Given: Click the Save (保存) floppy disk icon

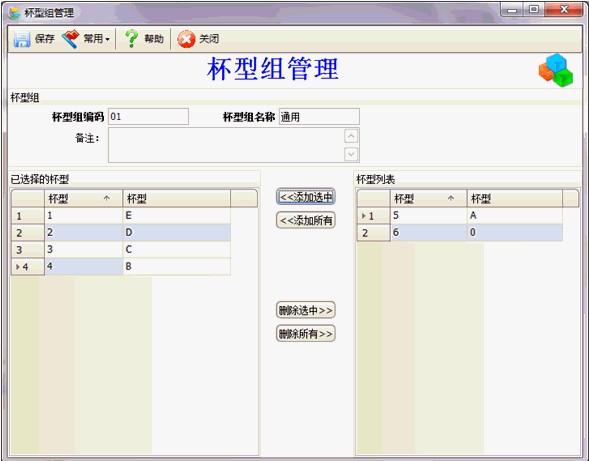Looking at the screenshot, I should point(22,39).
